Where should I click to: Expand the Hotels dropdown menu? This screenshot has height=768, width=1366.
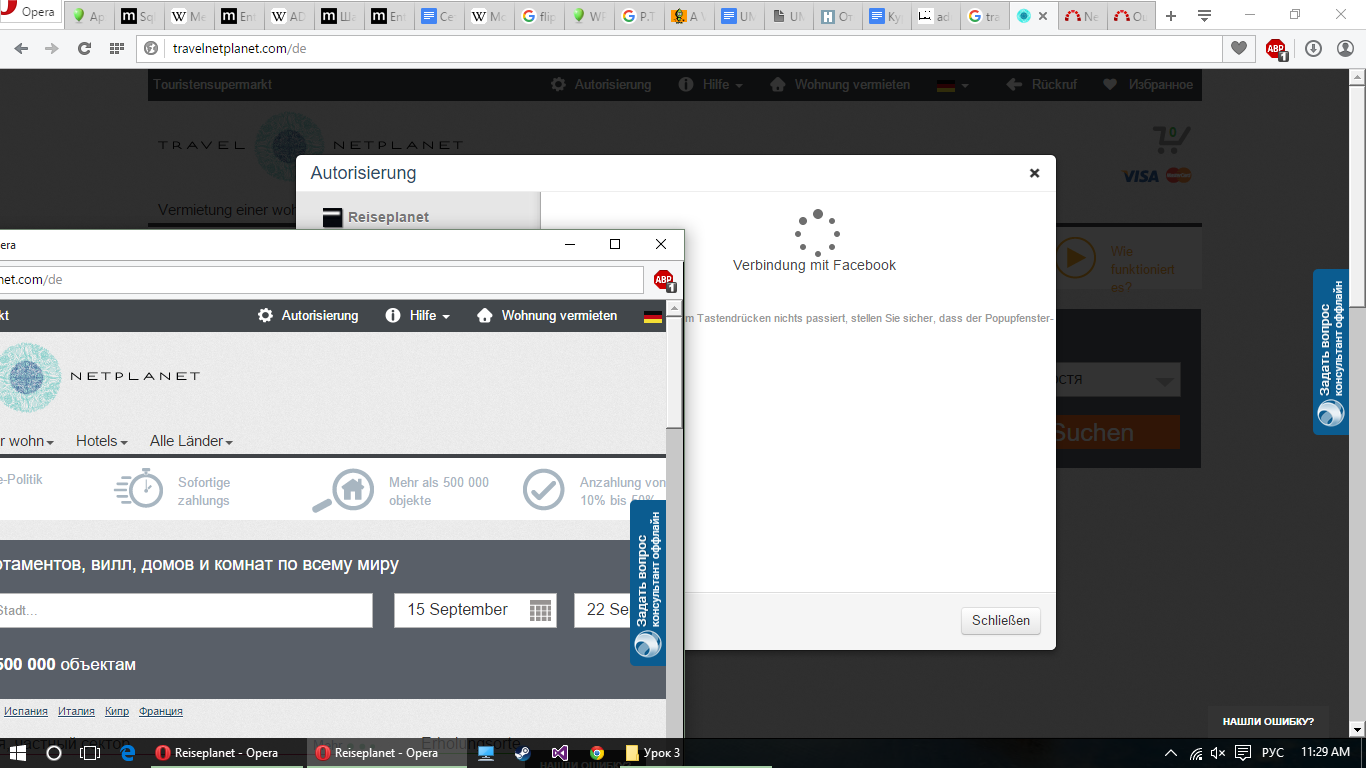click(102, 441)
